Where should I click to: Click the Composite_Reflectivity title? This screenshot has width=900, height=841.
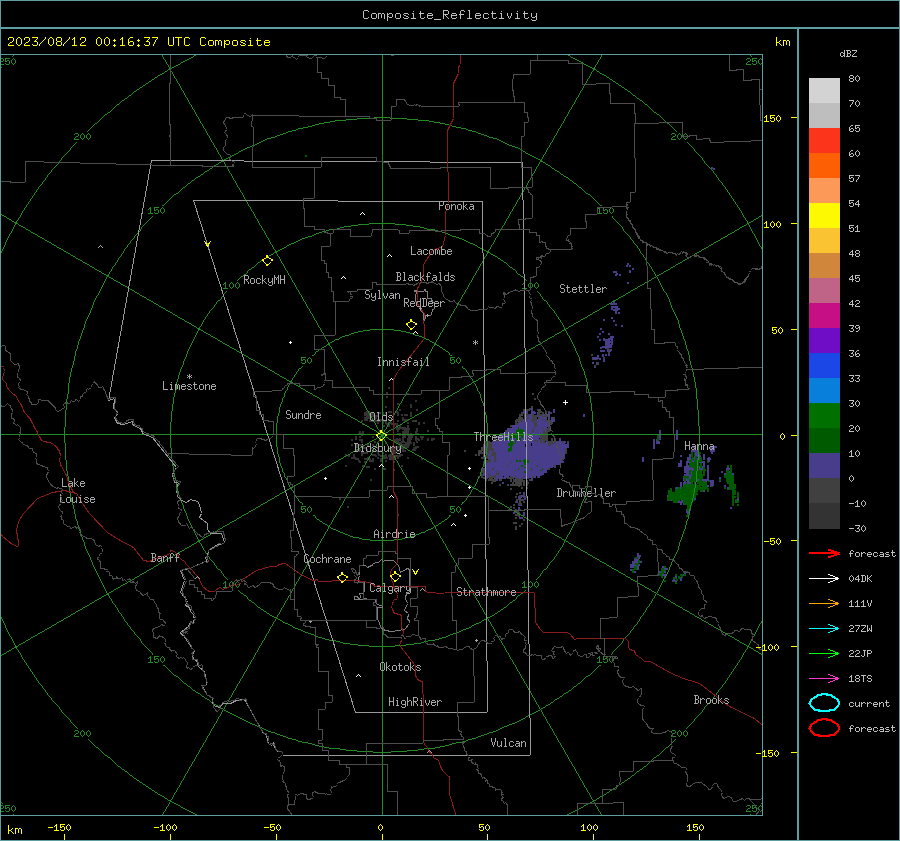tap(450, 15)
